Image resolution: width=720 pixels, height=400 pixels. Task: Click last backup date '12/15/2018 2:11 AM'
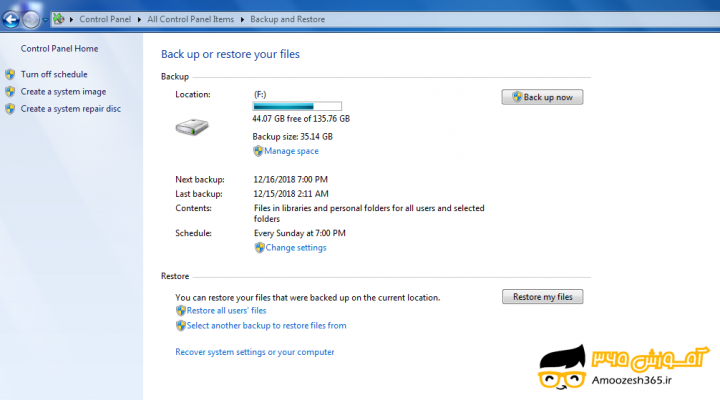(x=291, y=194)
